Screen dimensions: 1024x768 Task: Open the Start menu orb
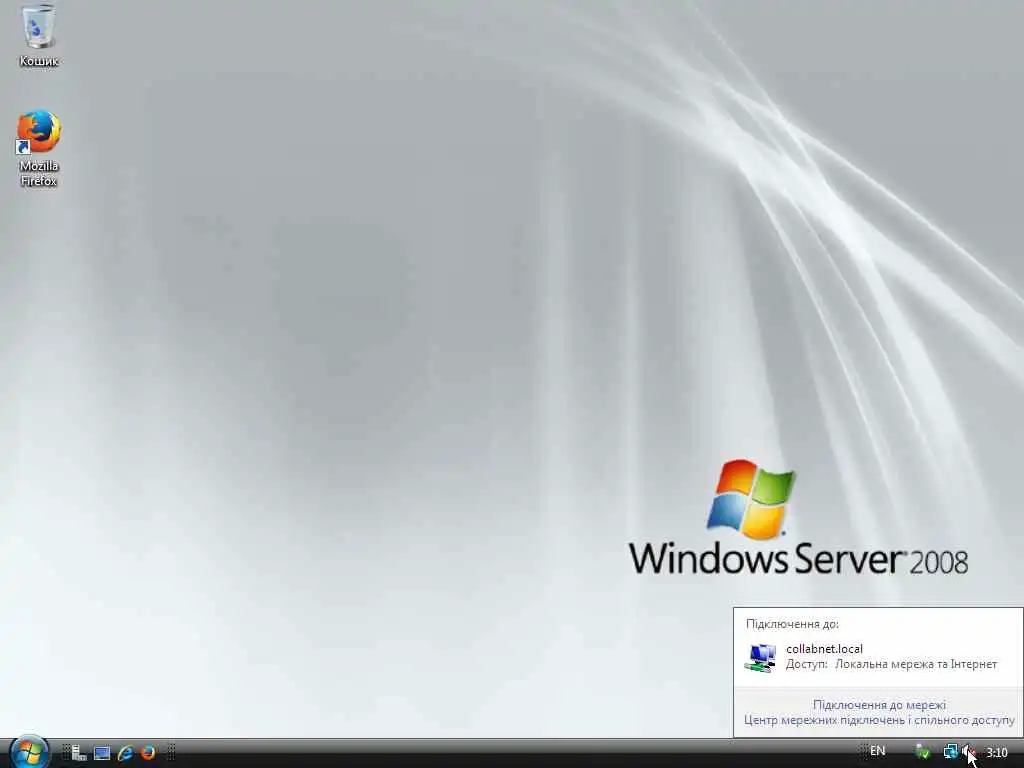29,752
